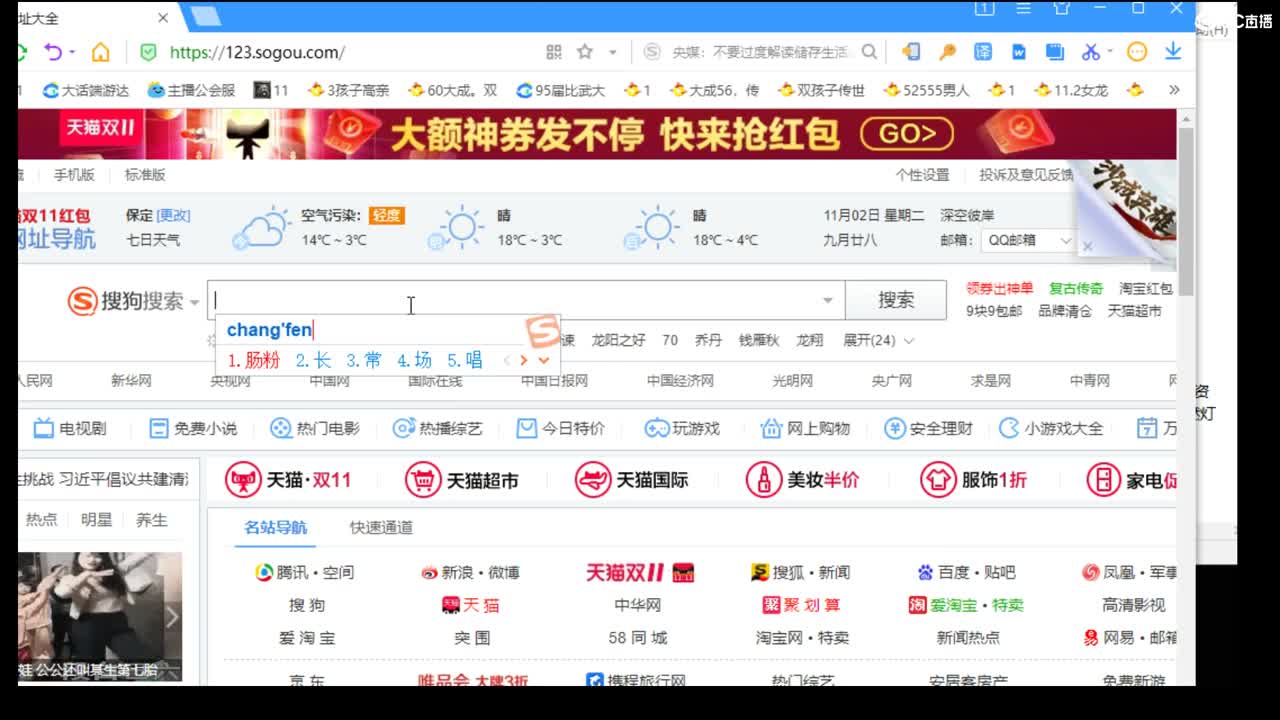Open the 安全理财 finance icon link

[x=928, y=428]
